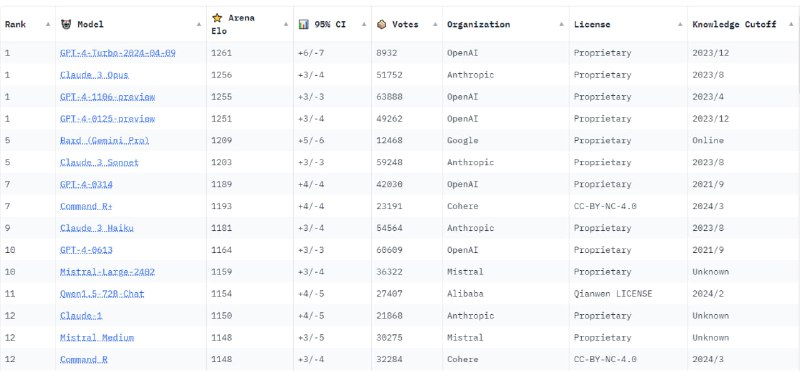
Task: Open the Qwen1.5-72B-Chat model link
Action: click(102, 294)
